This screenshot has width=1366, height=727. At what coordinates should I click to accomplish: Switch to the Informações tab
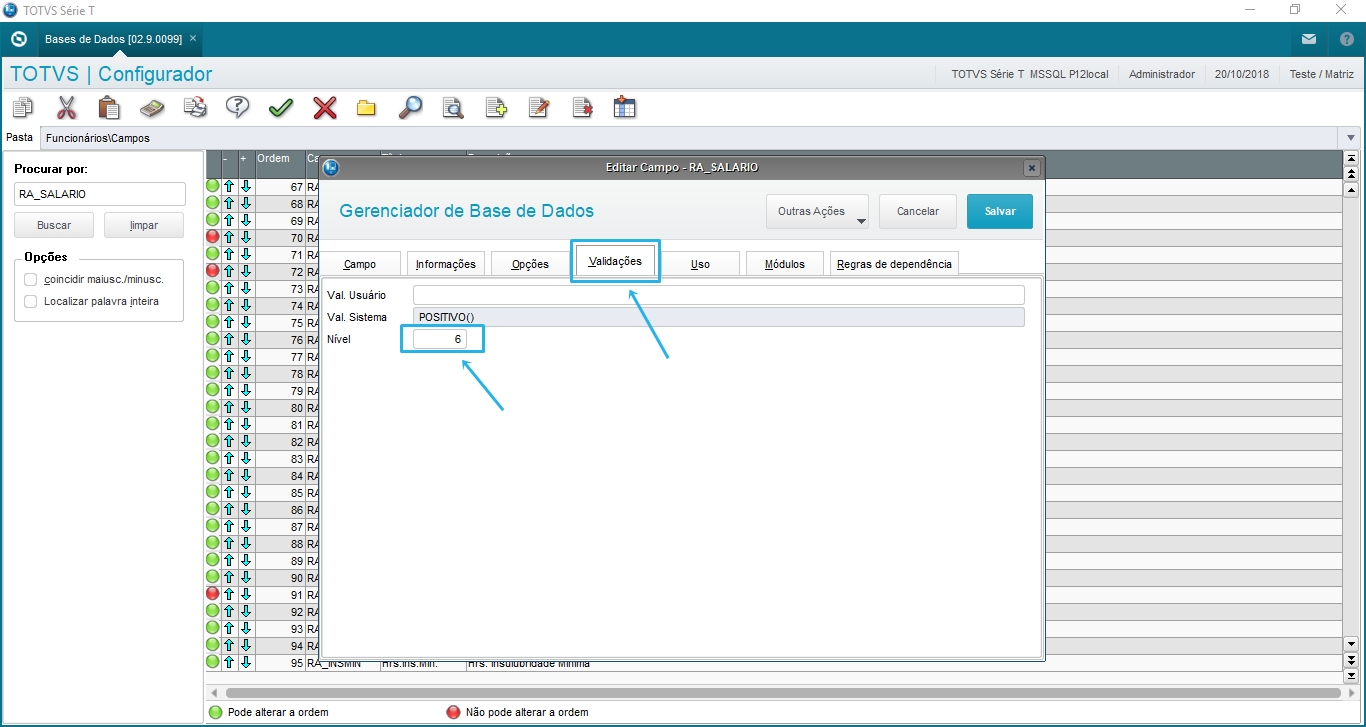pos(446,264)
